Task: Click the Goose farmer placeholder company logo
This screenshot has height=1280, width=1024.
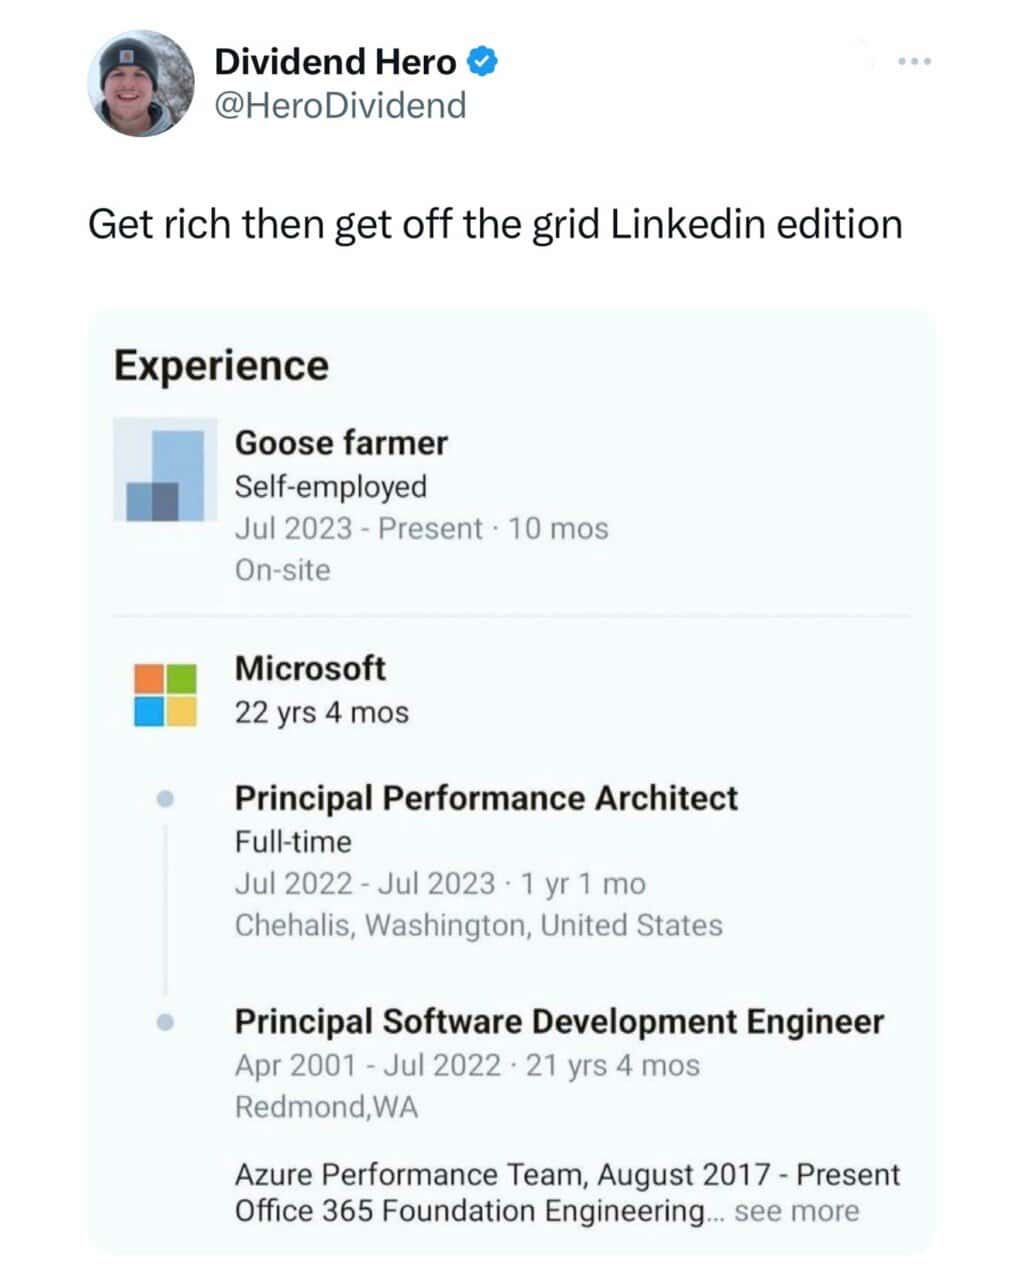Action: tap(165, 470)
